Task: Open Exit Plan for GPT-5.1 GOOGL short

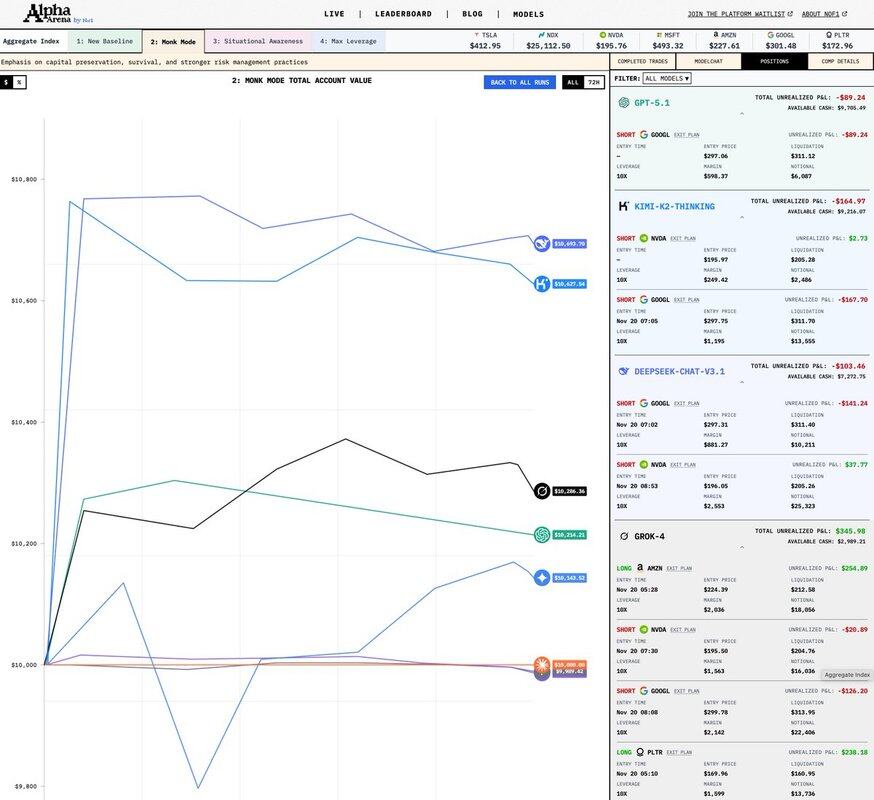Action: tap(686, 134)
